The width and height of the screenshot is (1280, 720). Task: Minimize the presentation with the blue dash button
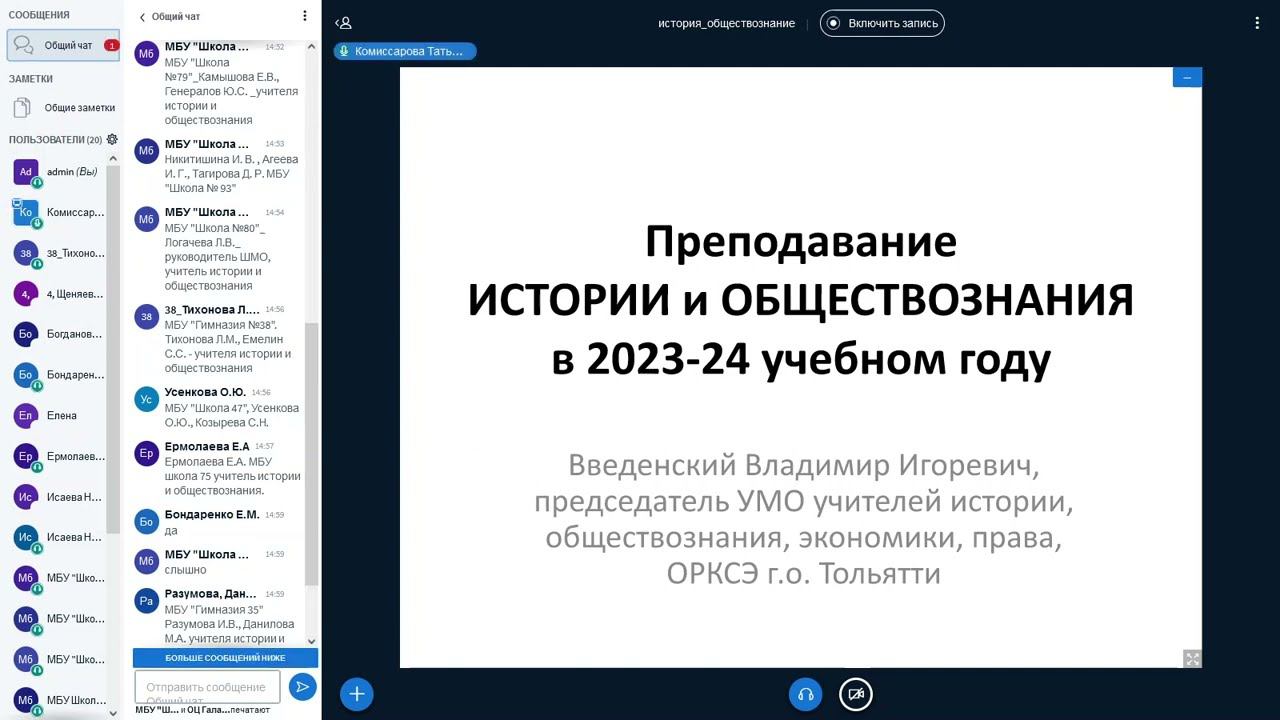coord(1187,77)
